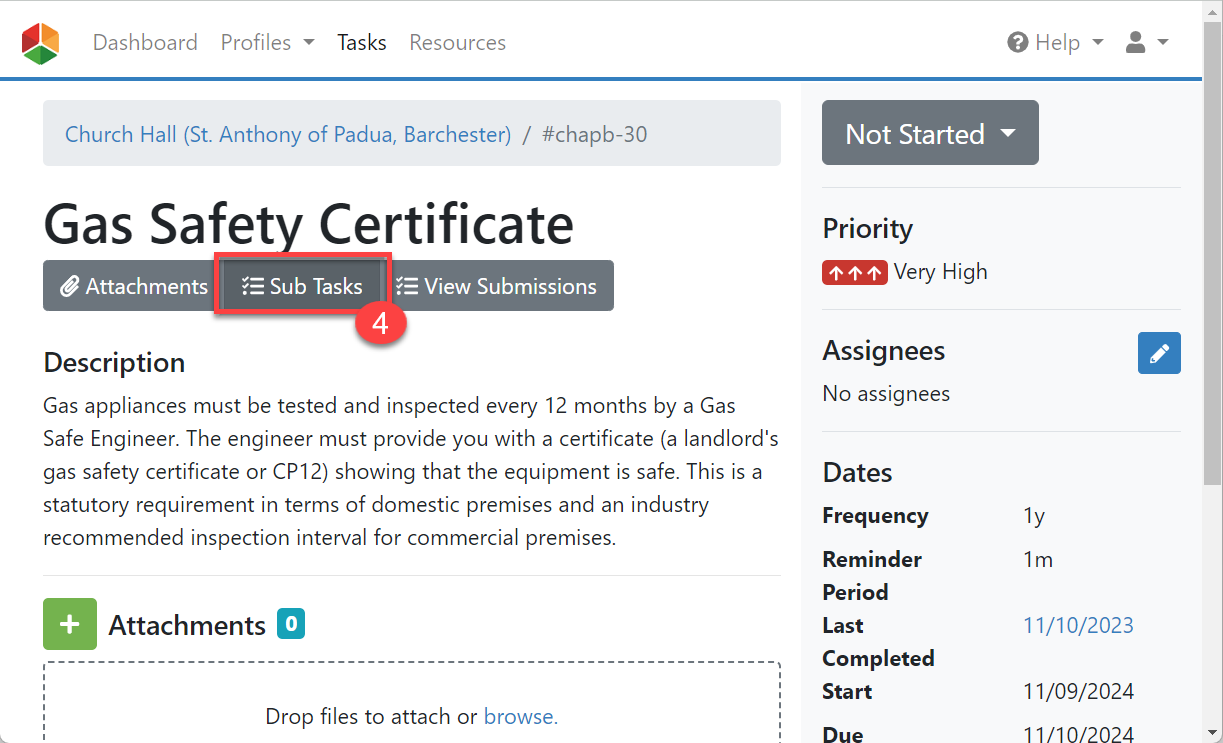1223x743 pixels.
Task: Click the paperclip icon on Attachments button
Action: click(x=69, y=287)
